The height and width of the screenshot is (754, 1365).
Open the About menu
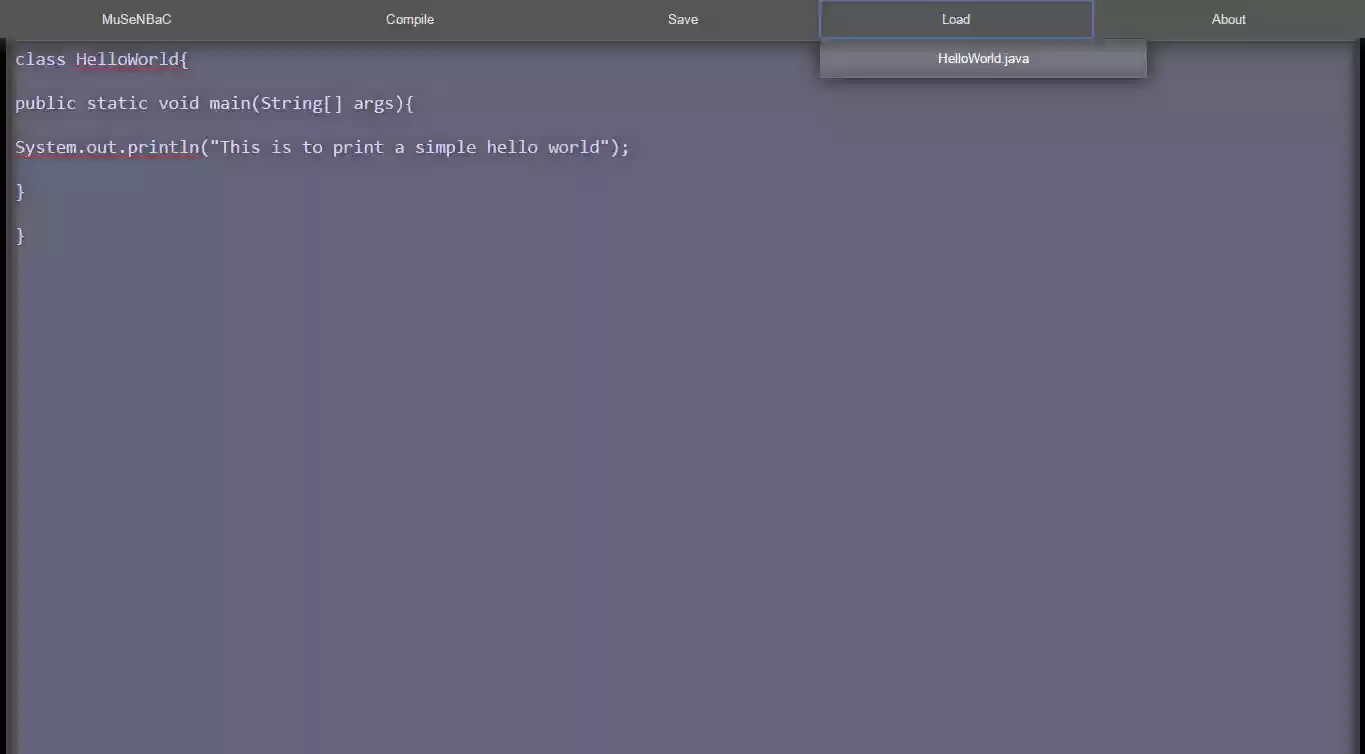pyautogui.click(x=1228, y=19)
